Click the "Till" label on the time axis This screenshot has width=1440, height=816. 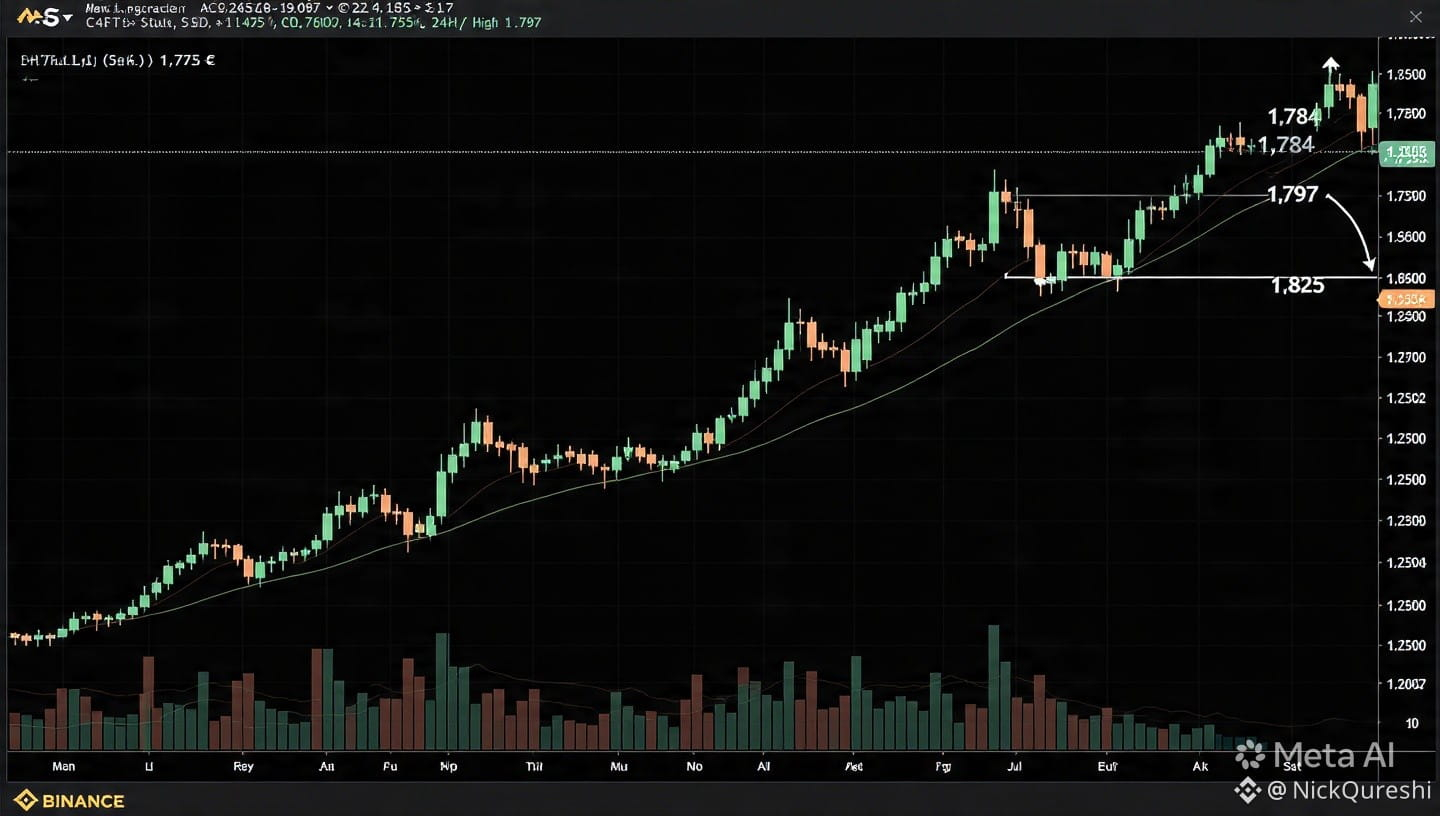(x=534, y=767)
